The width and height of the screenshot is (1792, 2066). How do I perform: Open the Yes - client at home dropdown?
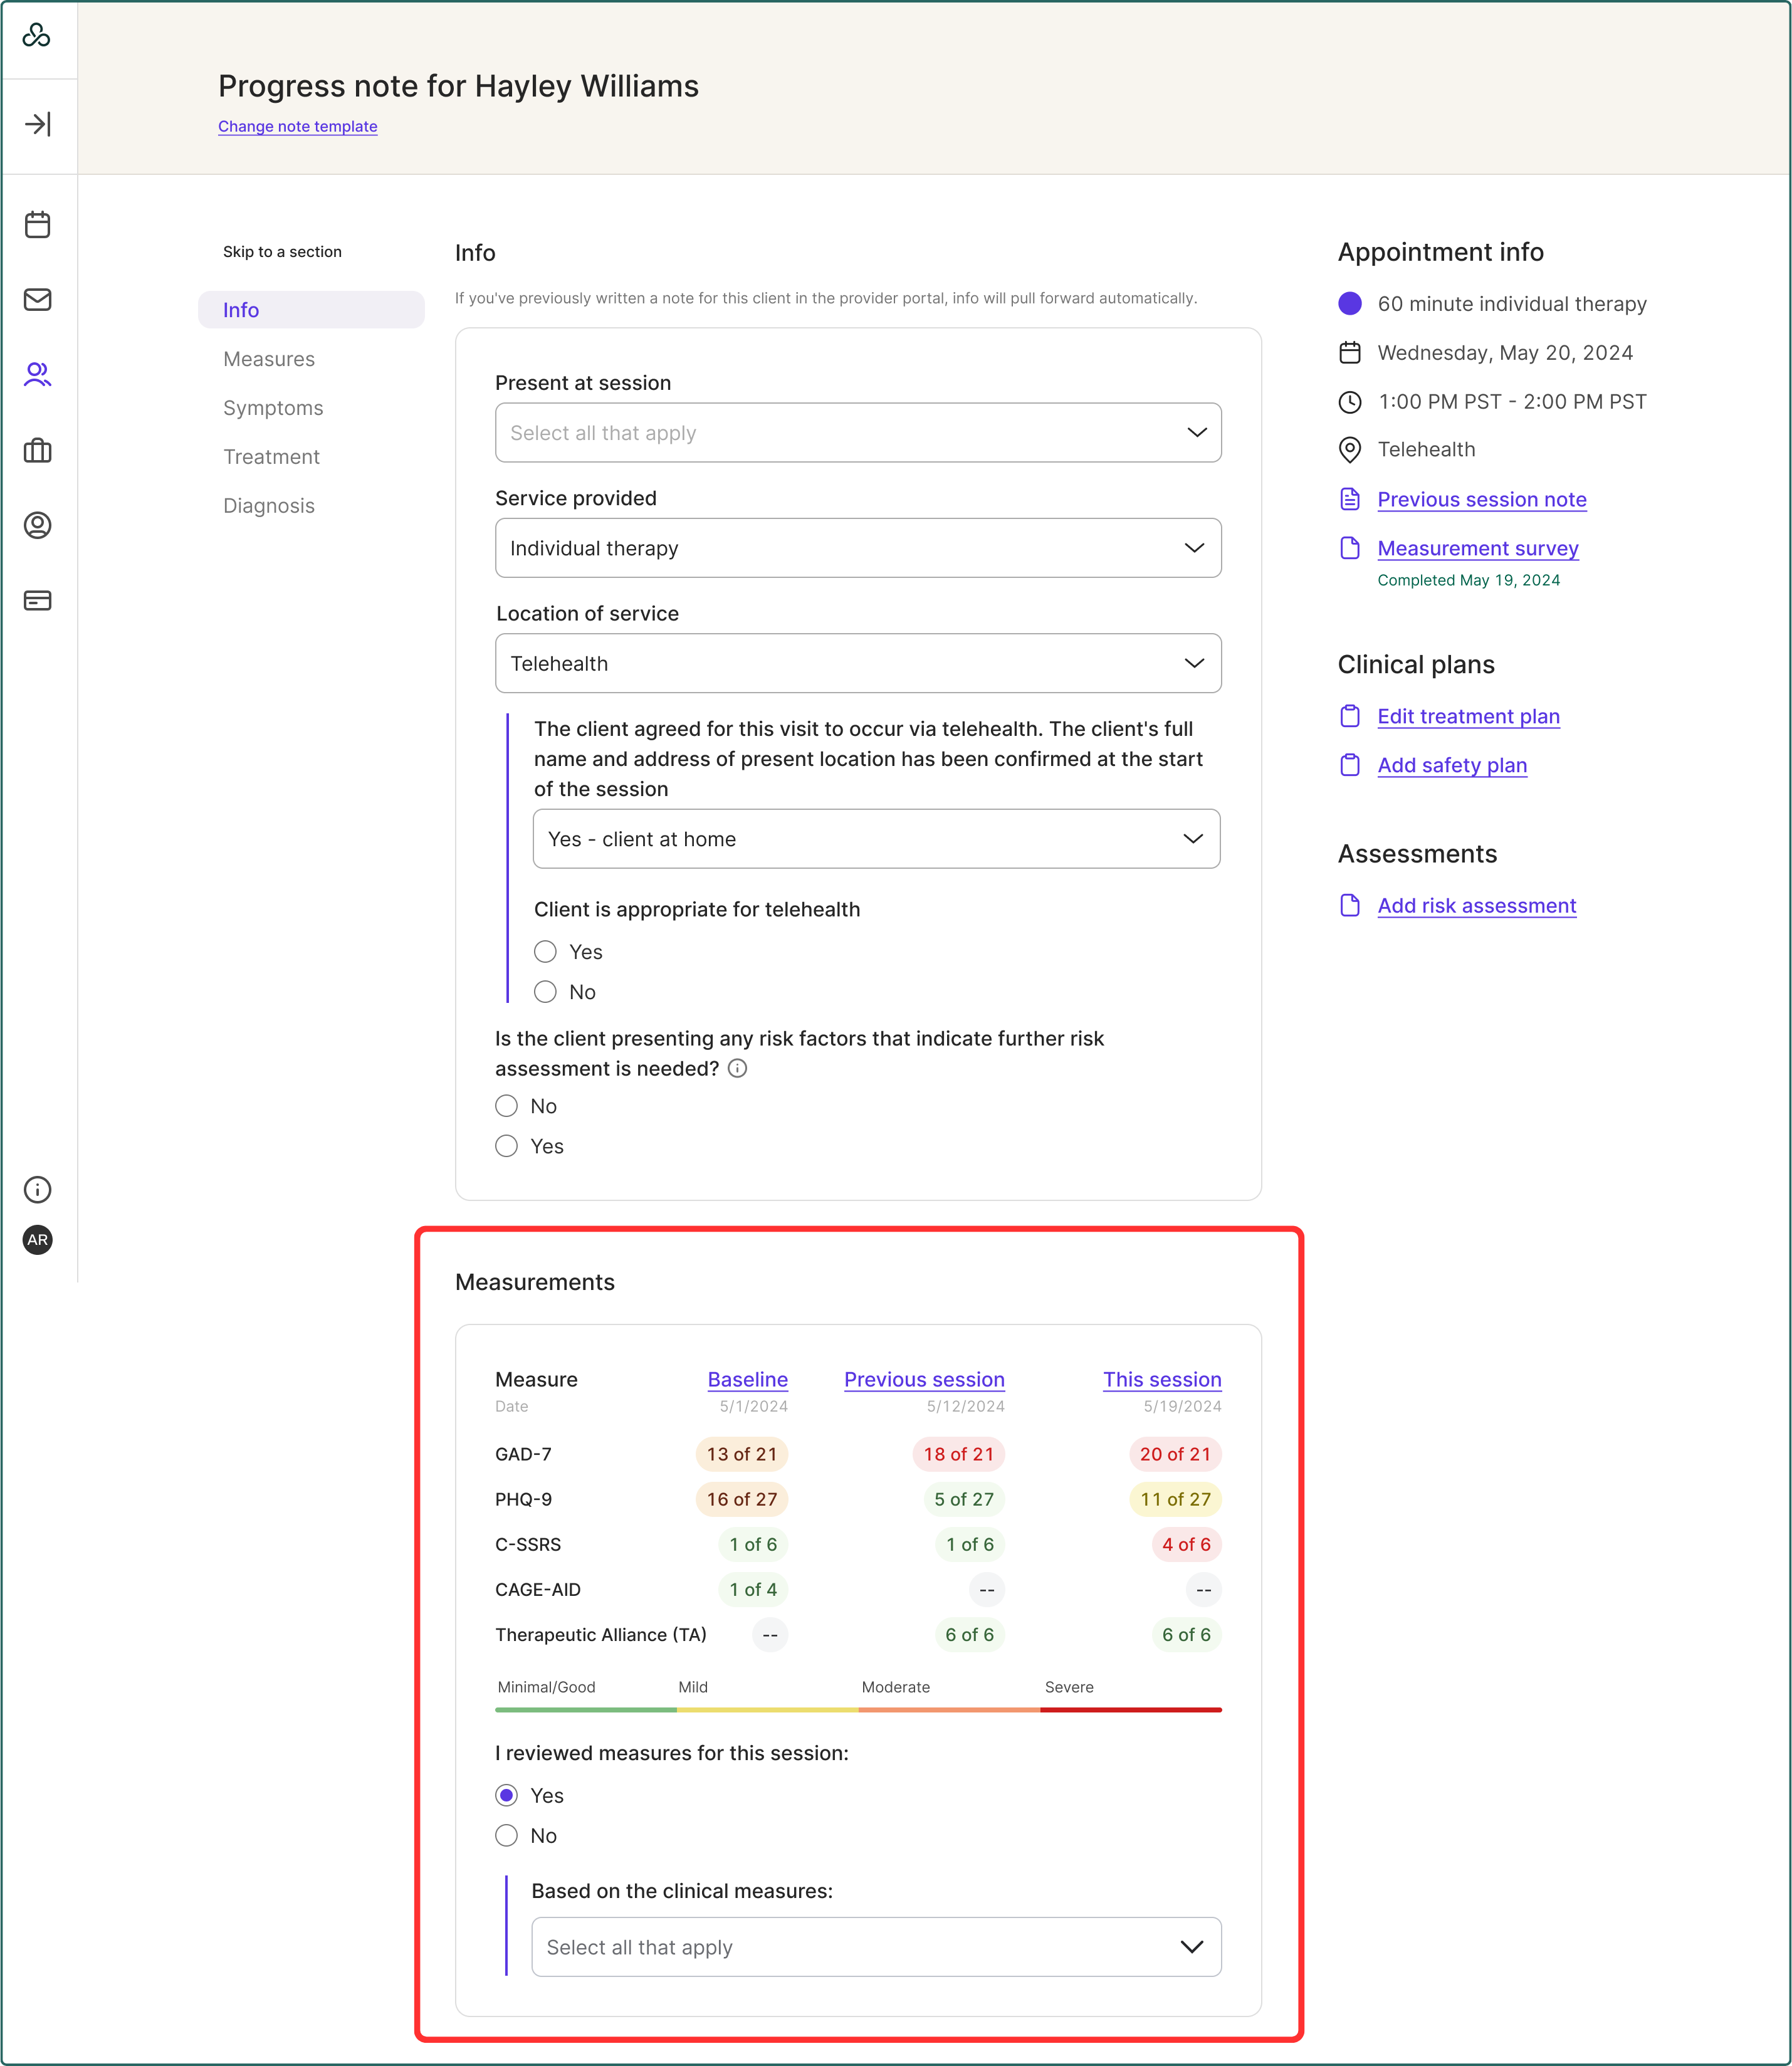pyautogui.click(x=876, y=838)
